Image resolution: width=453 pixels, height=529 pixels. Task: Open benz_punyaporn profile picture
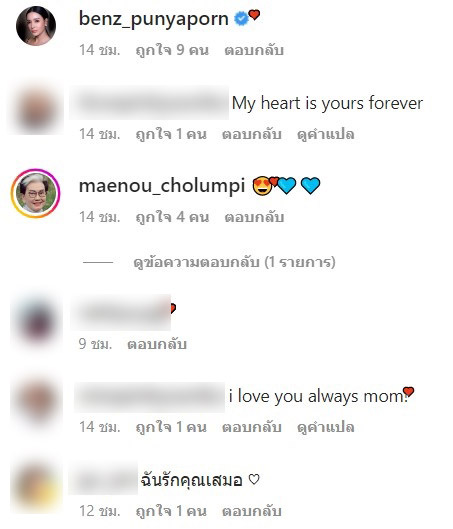pos(36,26)
